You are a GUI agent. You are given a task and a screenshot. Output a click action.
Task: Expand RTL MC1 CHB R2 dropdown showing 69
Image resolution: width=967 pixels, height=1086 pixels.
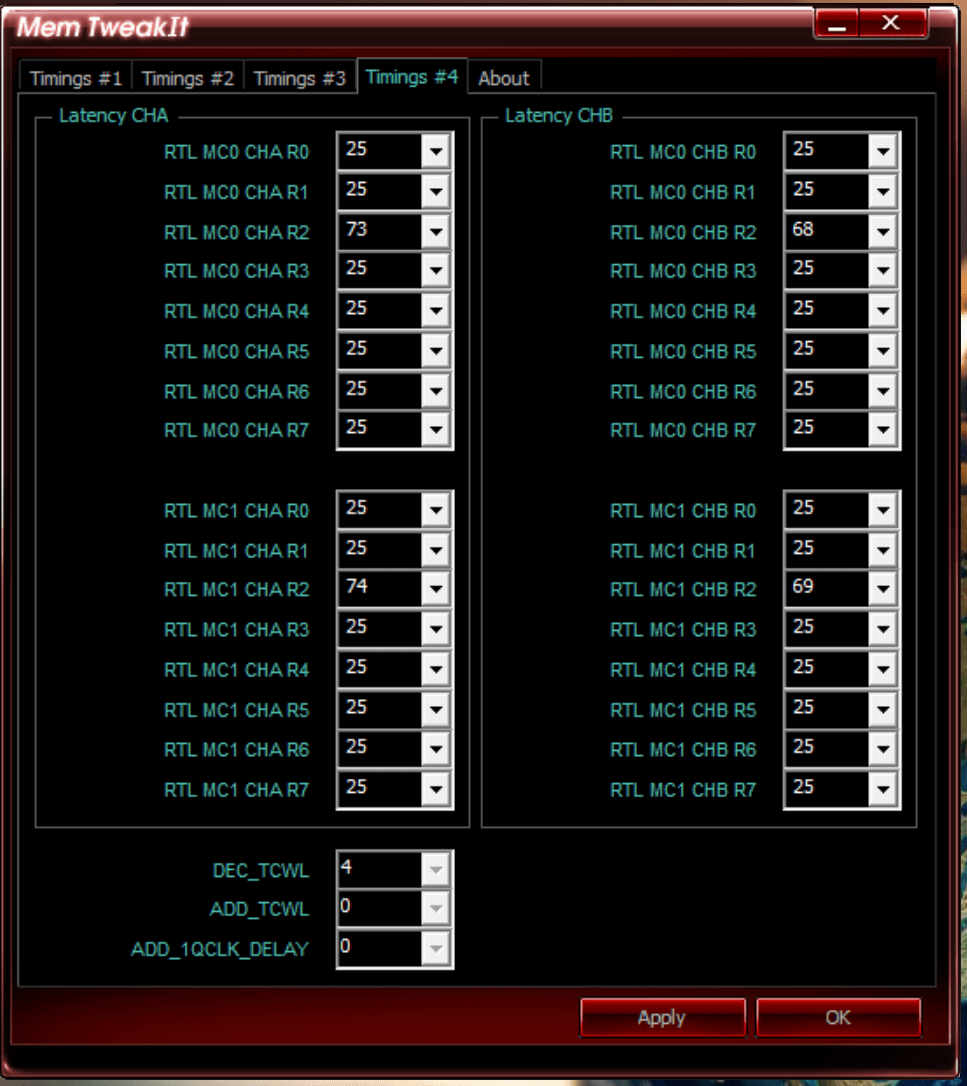[x=883, y=589]
